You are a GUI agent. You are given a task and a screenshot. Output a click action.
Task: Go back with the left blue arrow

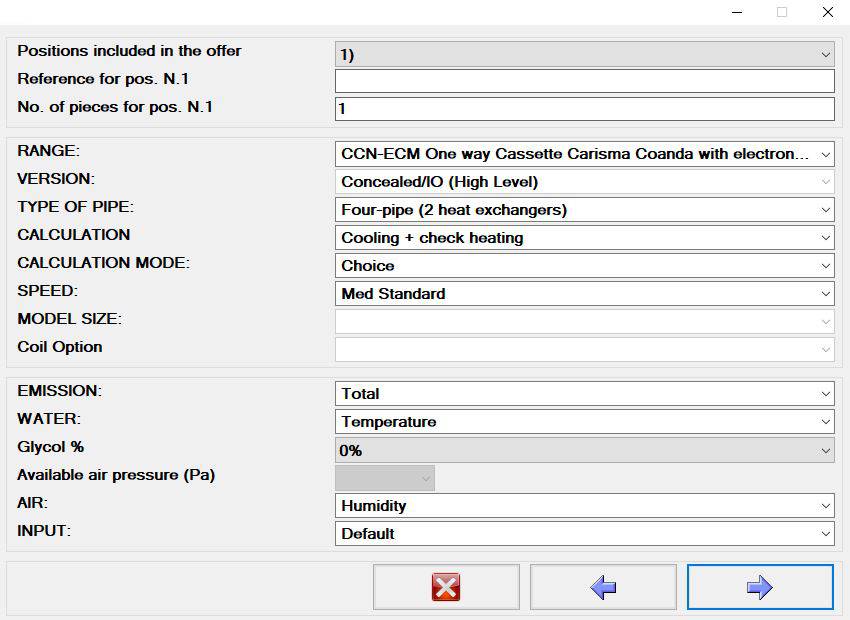(x=603, y=587)
